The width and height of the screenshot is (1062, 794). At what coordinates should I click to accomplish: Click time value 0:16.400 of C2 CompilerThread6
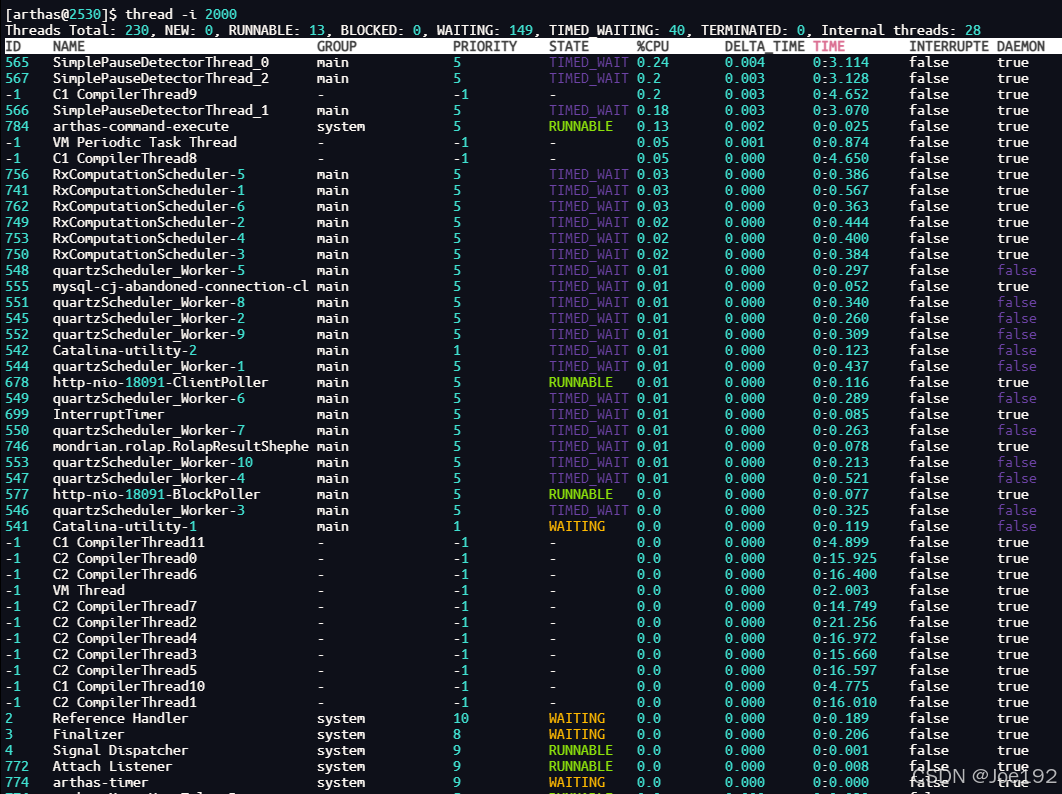point(845,574)
